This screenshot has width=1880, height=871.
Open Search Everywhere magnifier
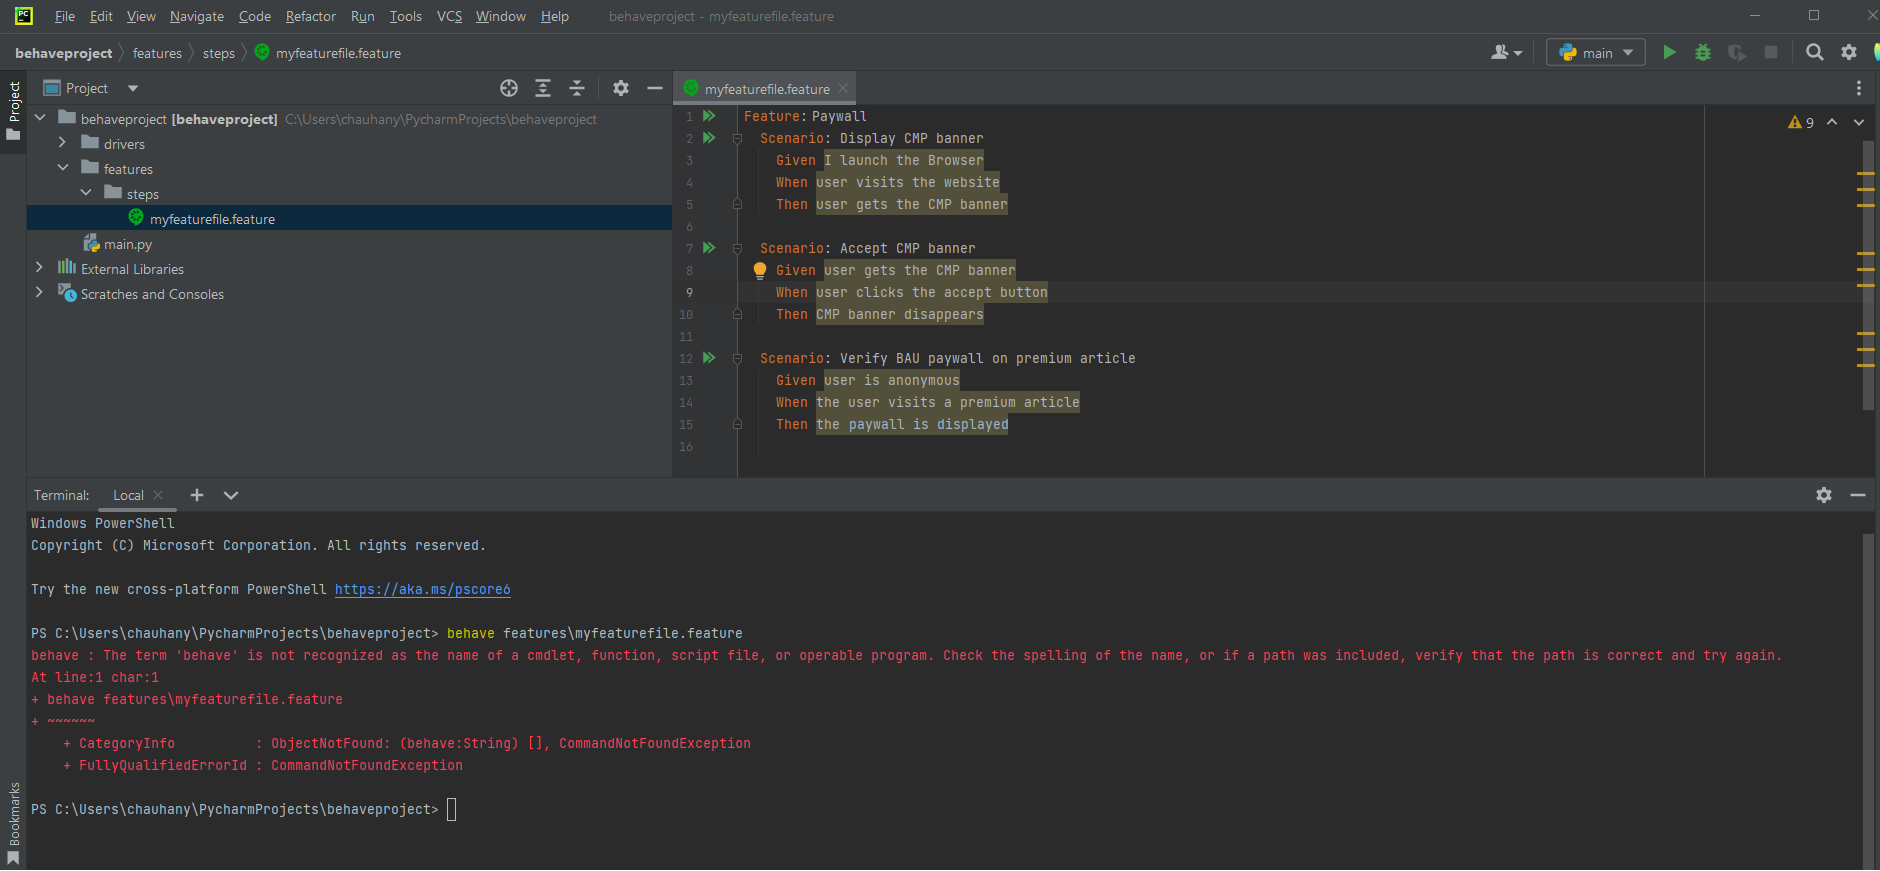coord(1815,52)
